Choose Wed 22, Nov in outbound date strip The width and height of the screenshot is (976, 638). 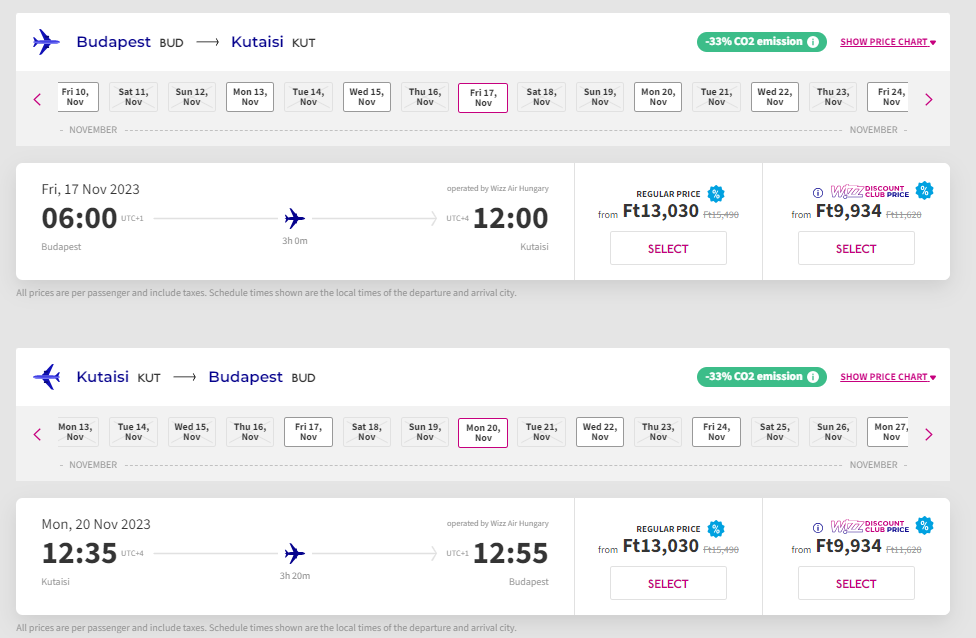pyautogui.click(x=775, y=97)
